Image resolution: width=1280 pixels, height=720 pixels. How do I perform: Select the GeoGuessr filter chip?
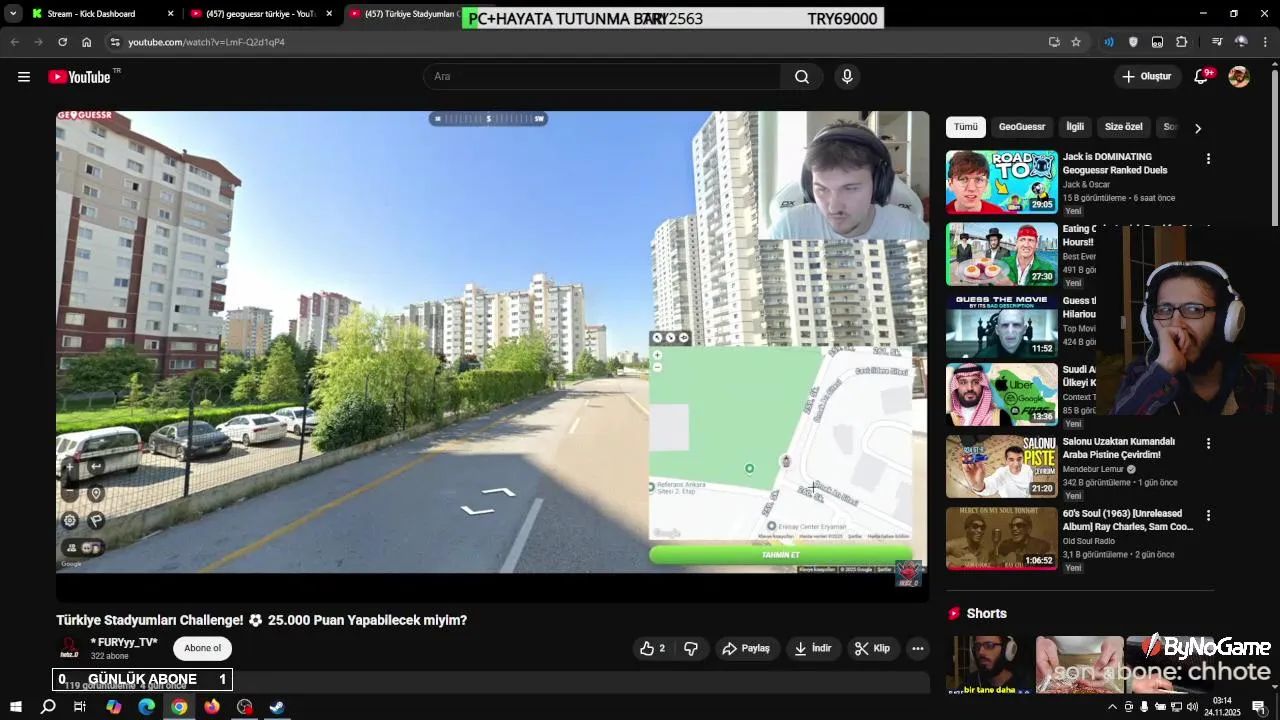point(1022,127)
